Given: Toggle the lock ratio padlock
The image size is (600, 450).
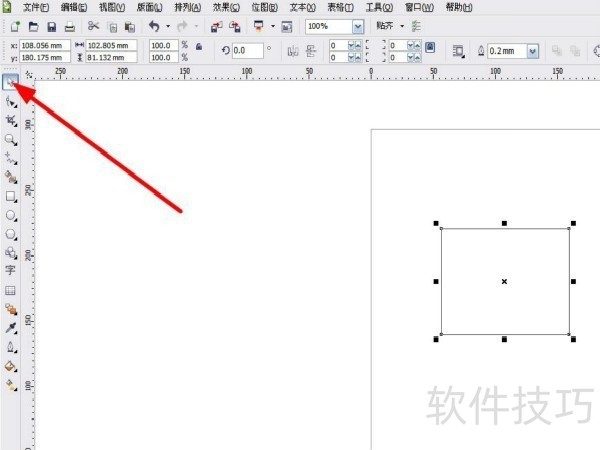Looking at the screenshot, I should click(199, 47).
